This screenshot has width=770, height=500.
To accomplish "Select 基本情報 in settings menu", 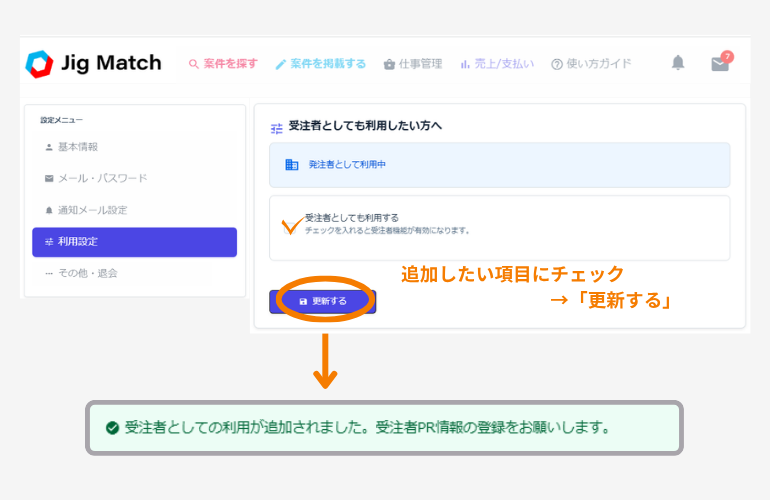I will click(135, 147).
